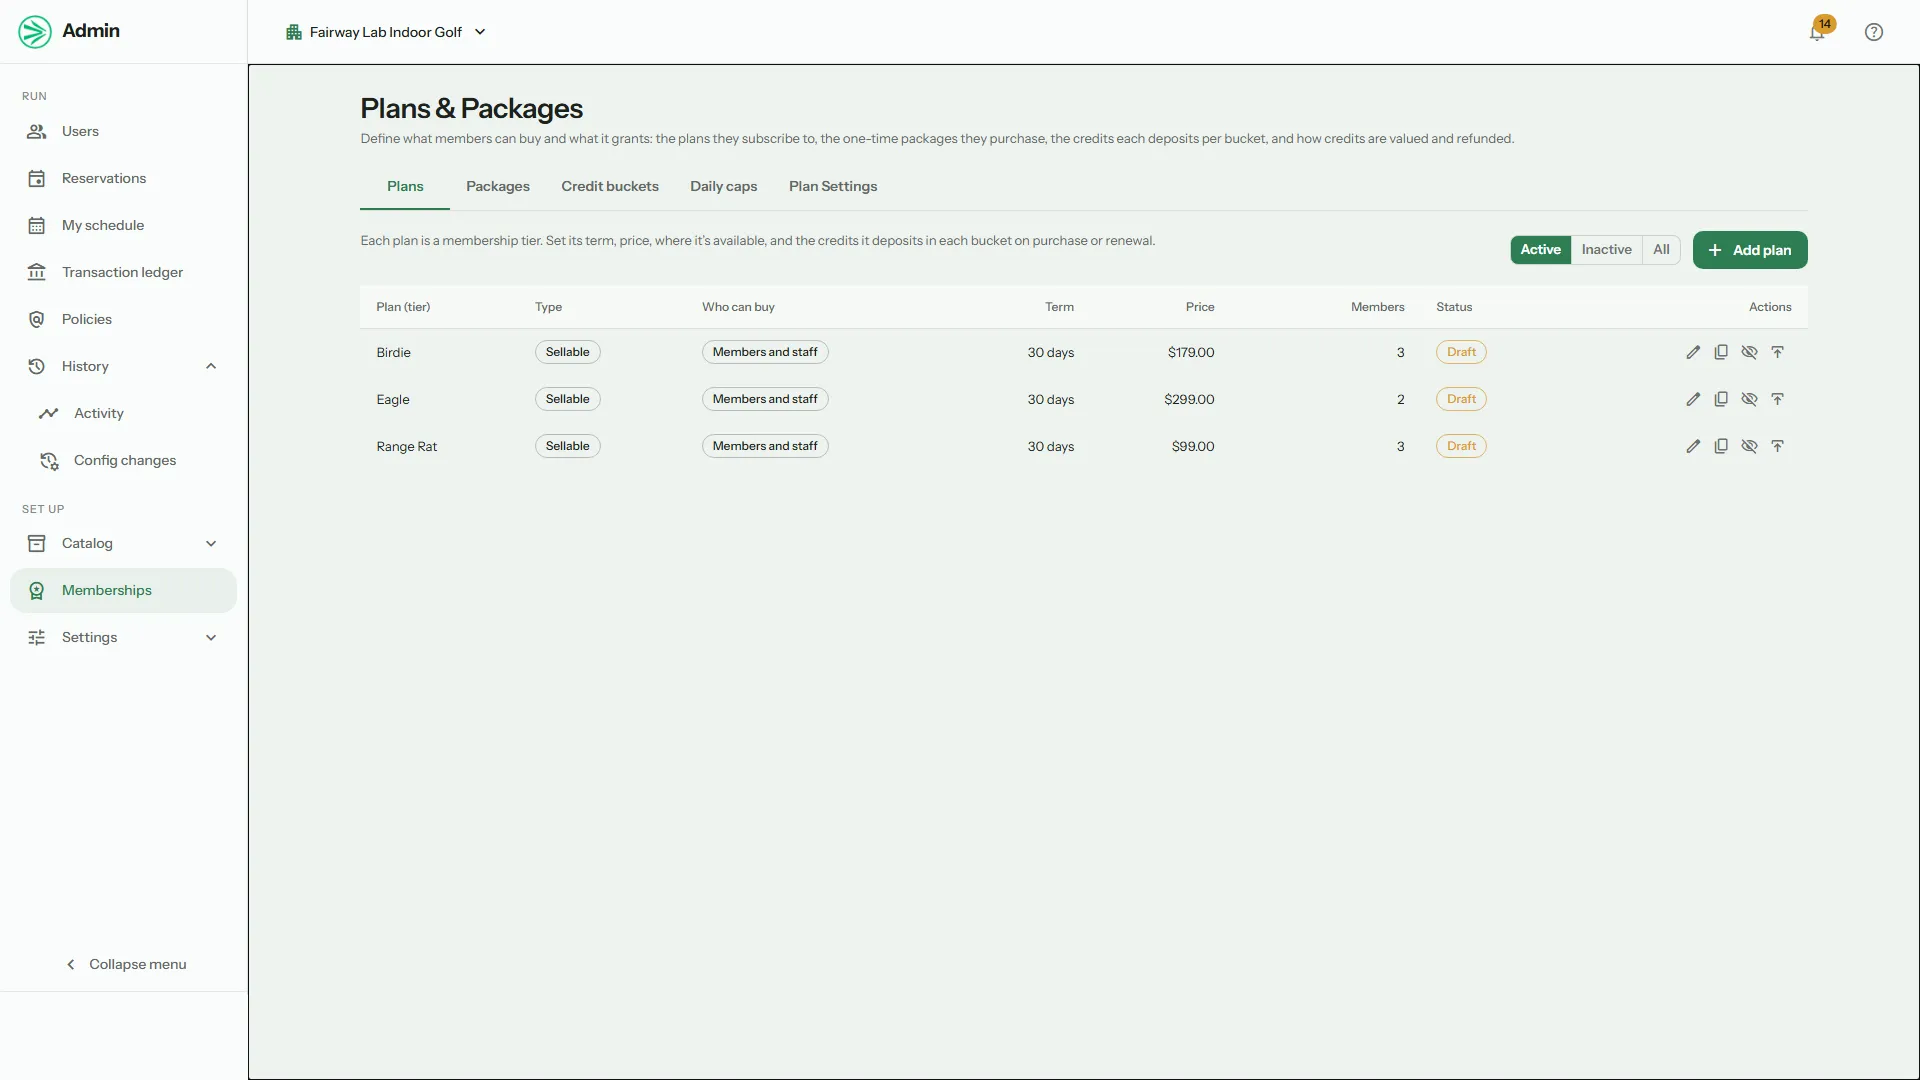
Task: Switch to the Daily caps tab
Action: [x=723, y=186]
